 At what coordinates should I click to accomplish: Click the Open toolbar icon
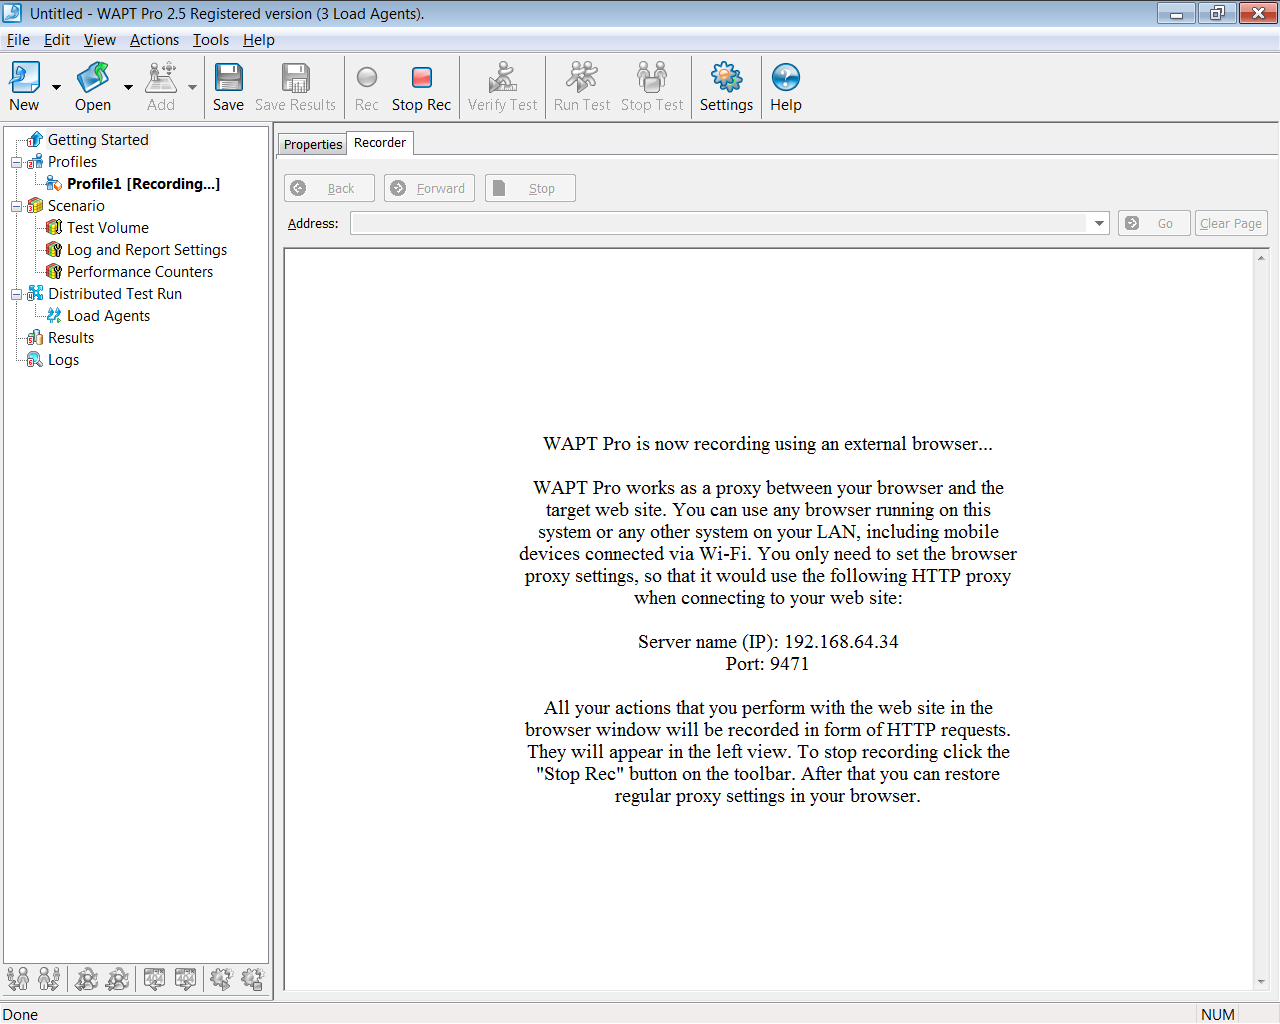click(x=93, y=87)
